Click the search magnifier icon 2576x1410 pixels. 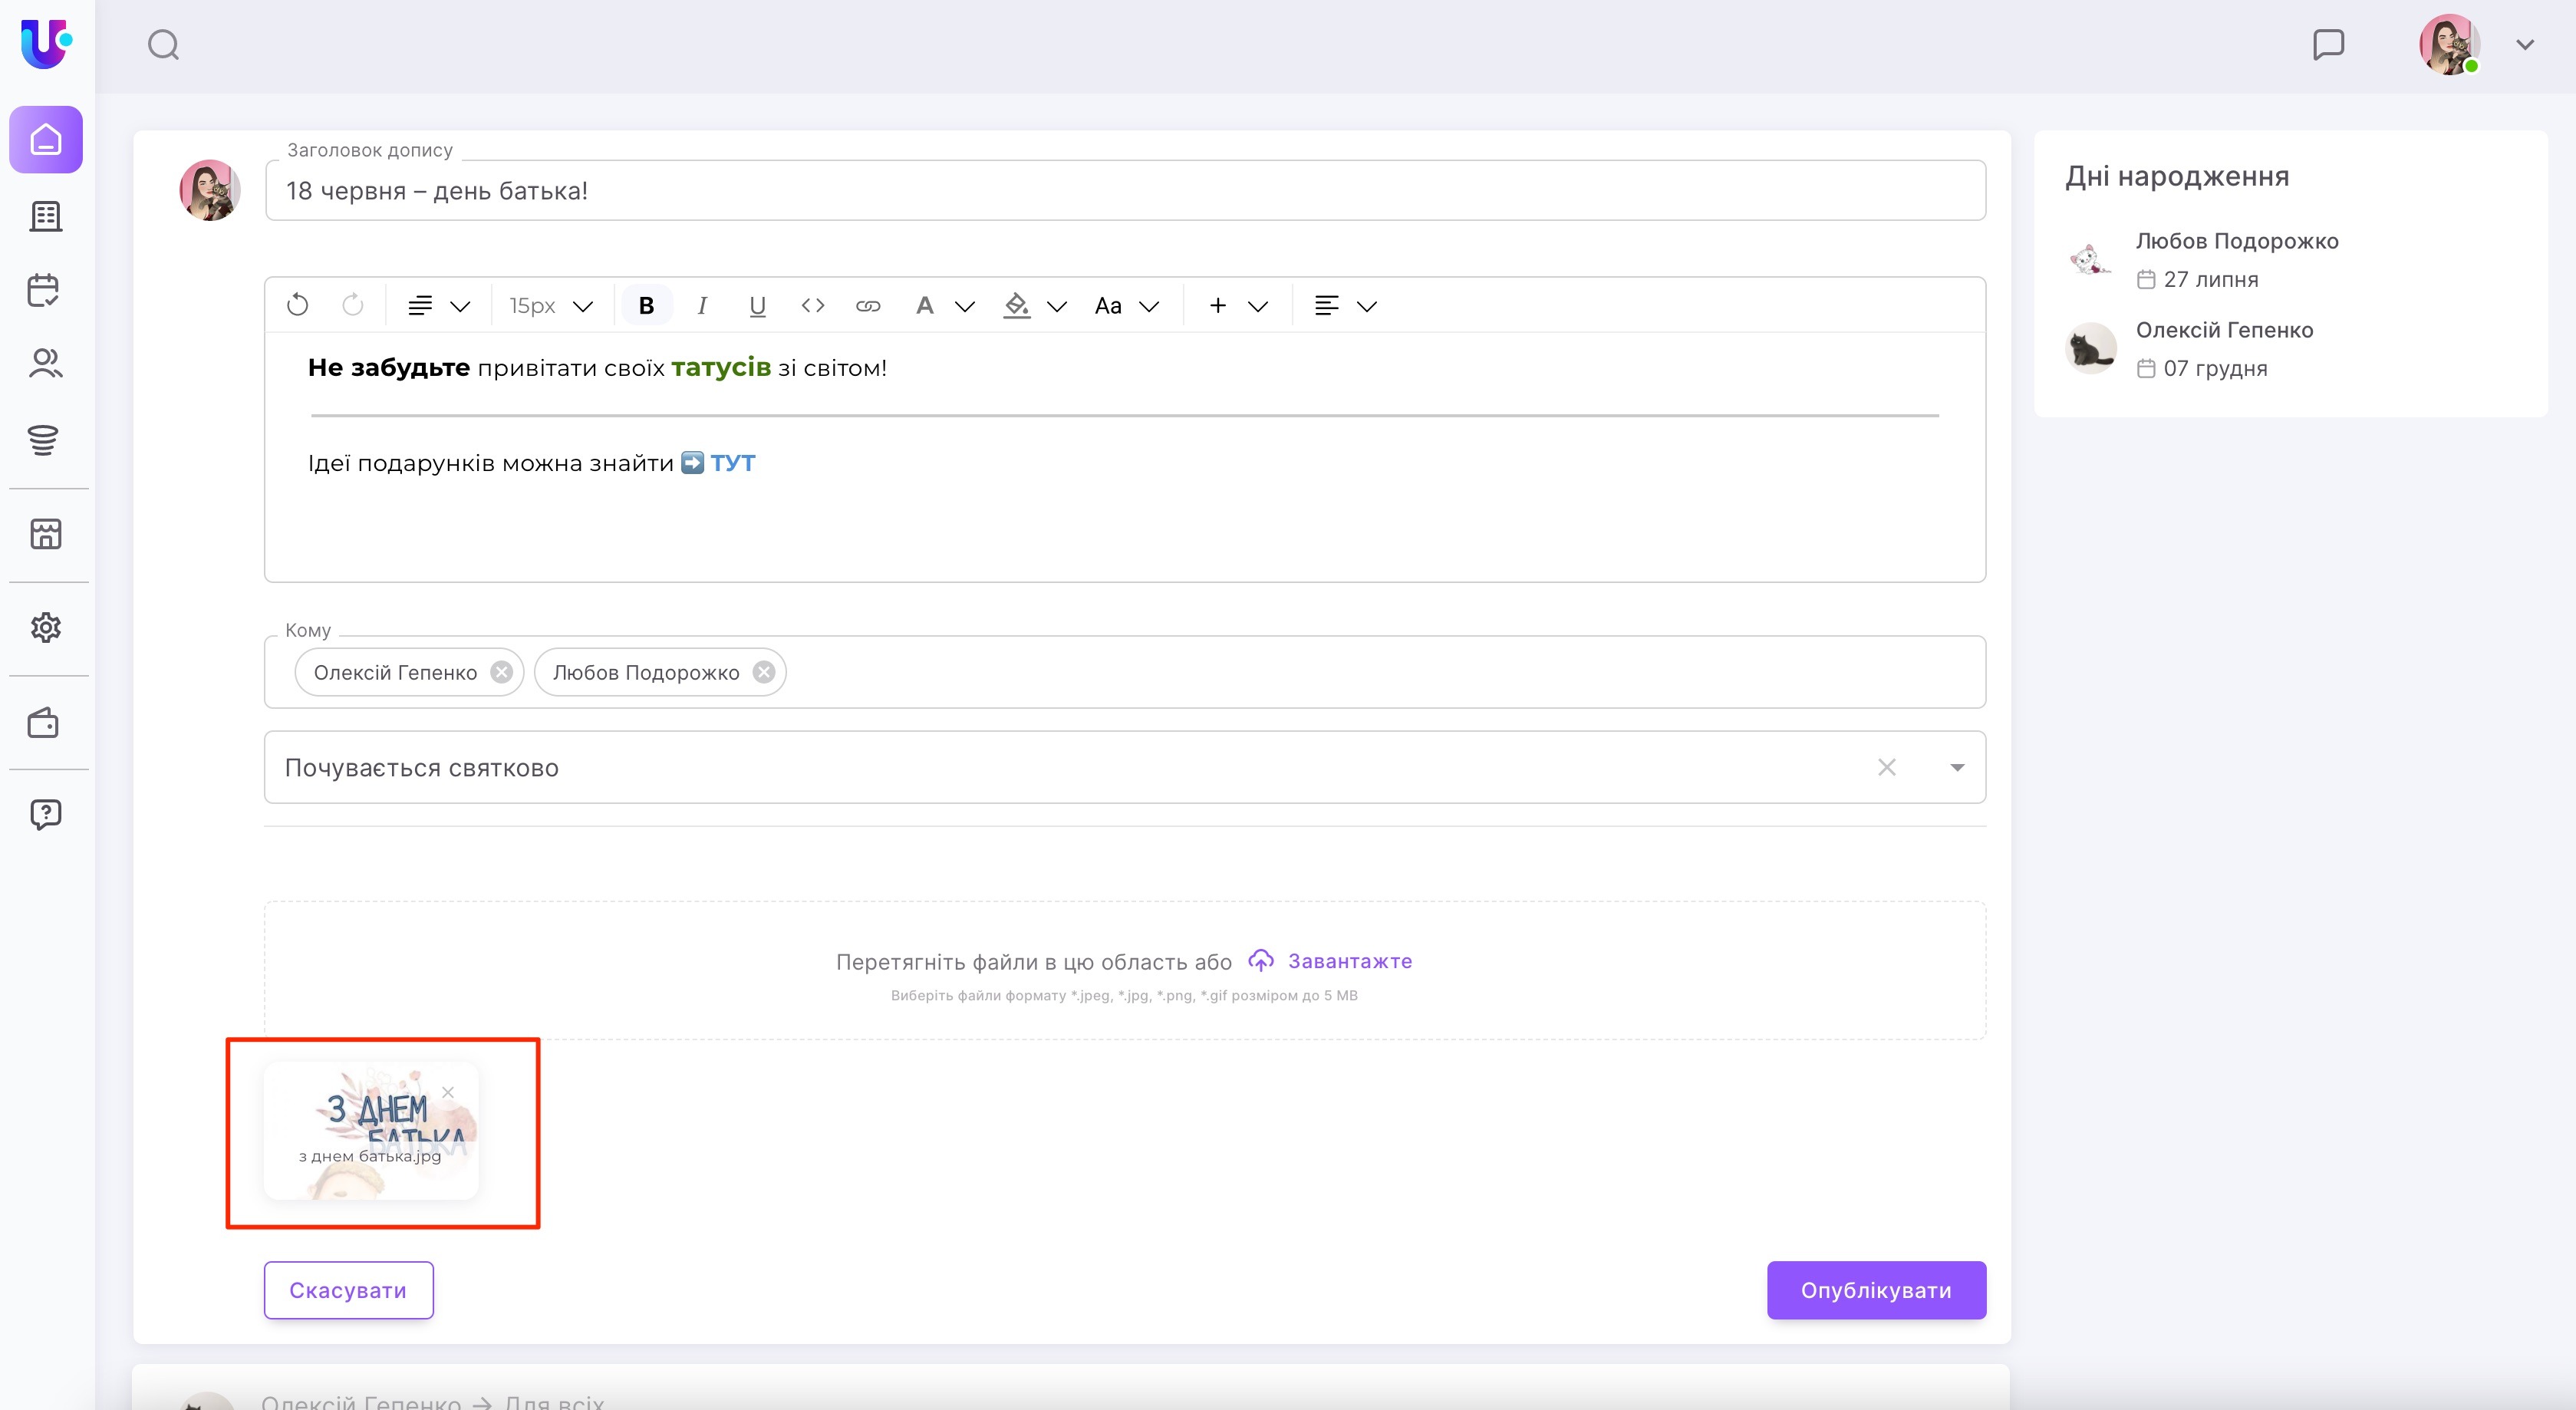coord(163,44)
